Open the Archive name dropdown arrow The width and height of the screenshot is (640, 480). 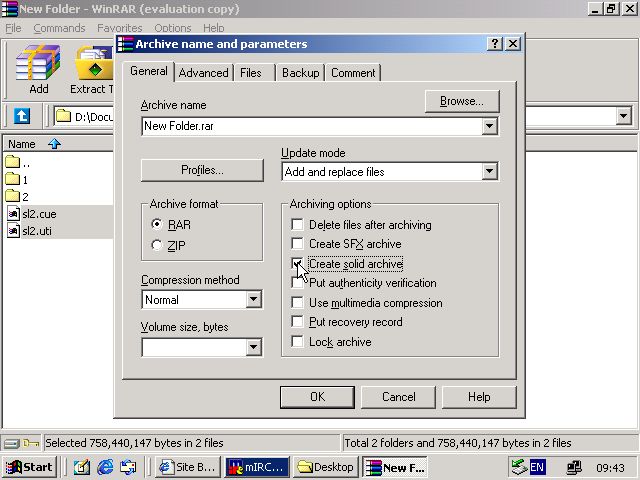[489, 126]
